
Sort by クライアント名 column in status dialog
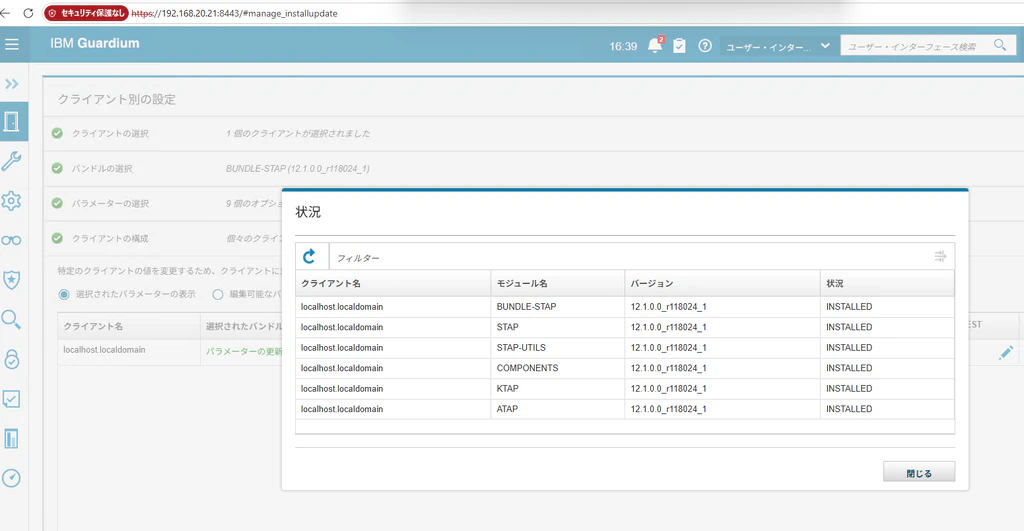(392, 283)
